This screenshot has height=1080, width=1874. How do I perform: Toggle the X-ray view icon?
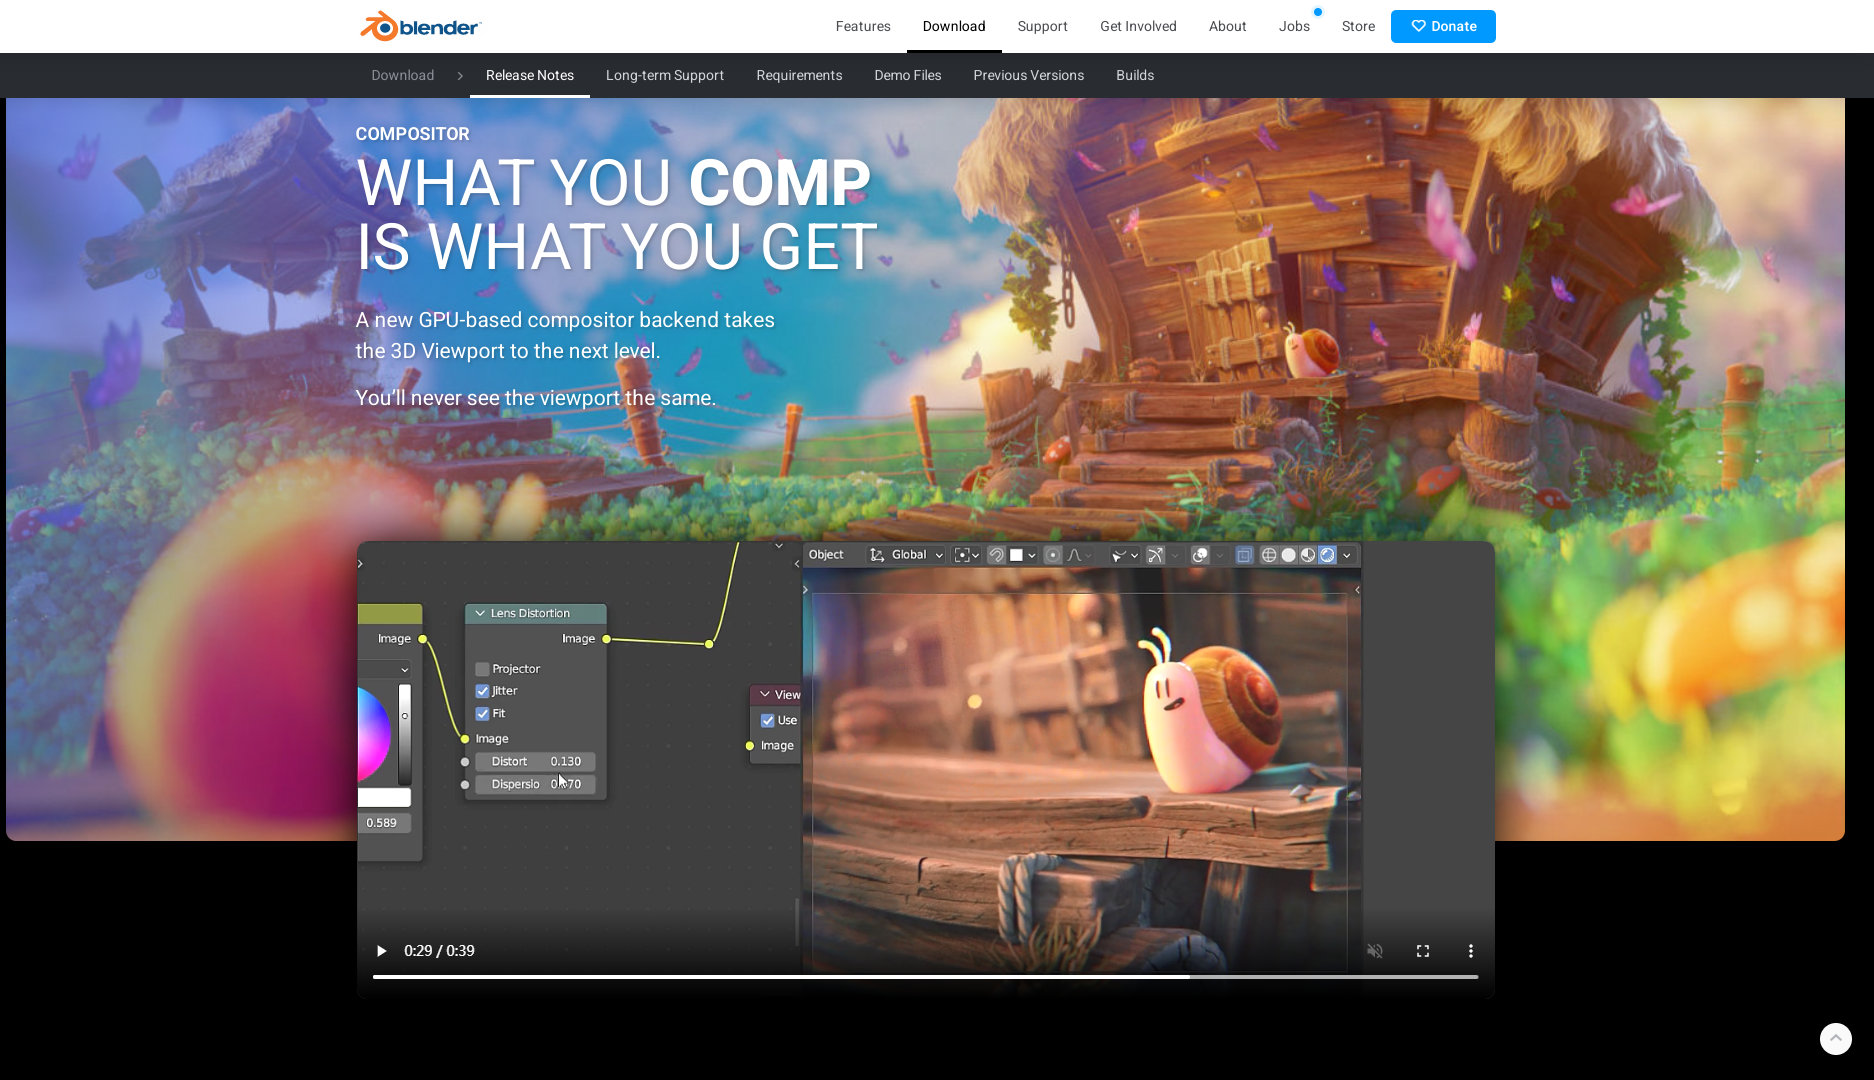(x=1244, y=555)
